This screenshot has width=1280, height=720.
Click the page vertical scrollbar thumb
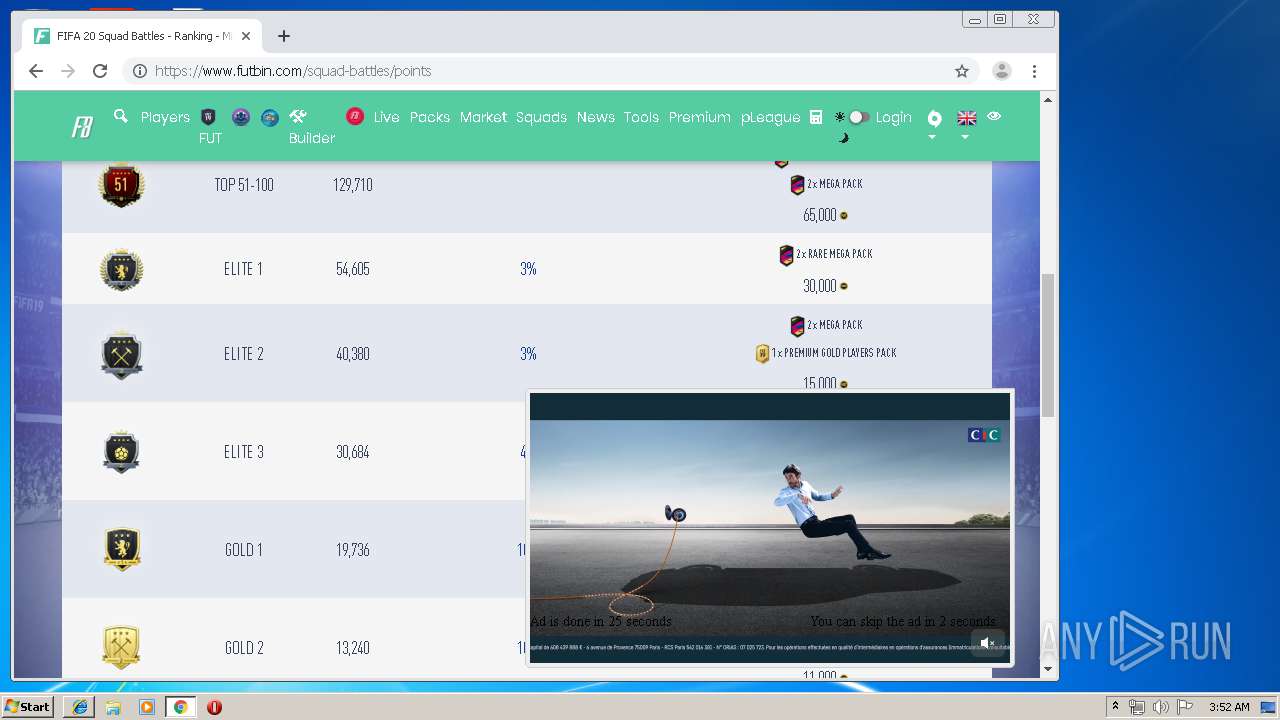coord(1048,345)
